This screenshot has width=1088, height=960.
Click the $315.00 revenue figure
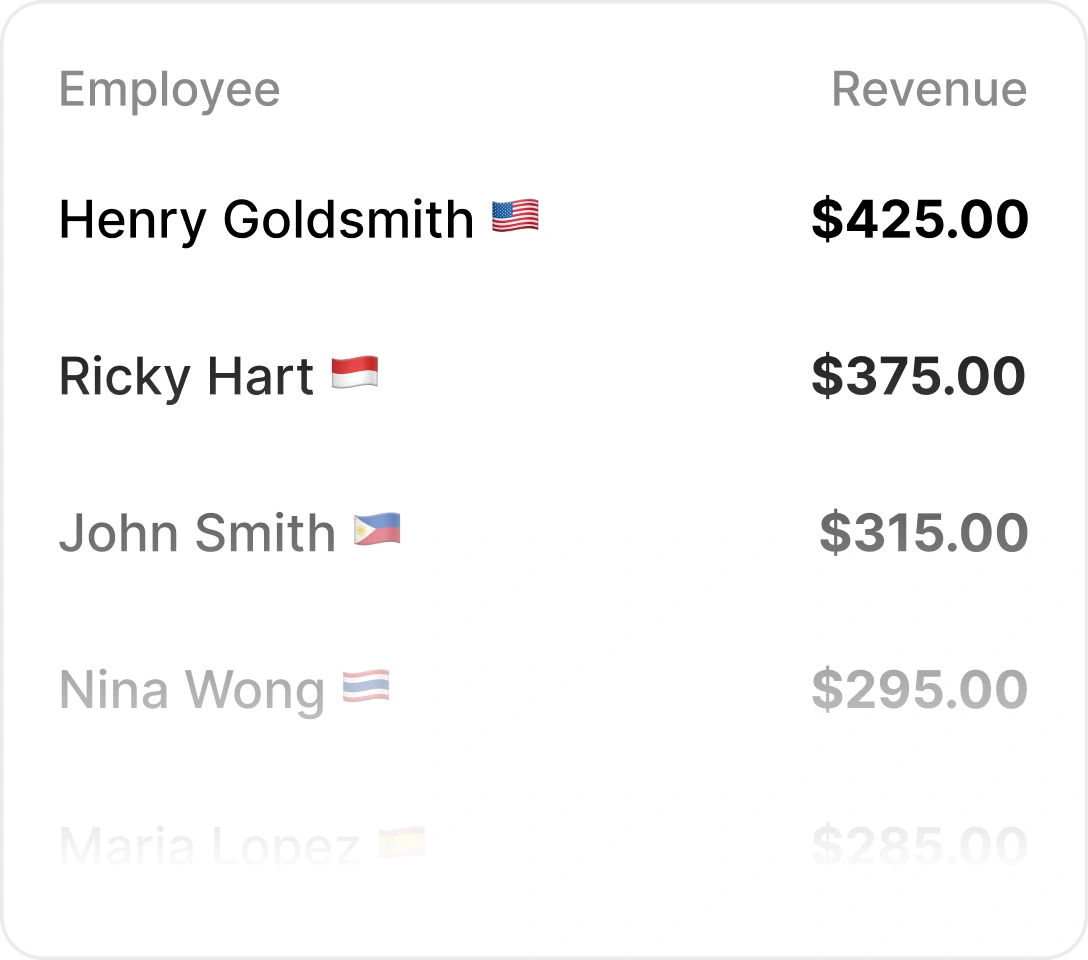point(923,533)
